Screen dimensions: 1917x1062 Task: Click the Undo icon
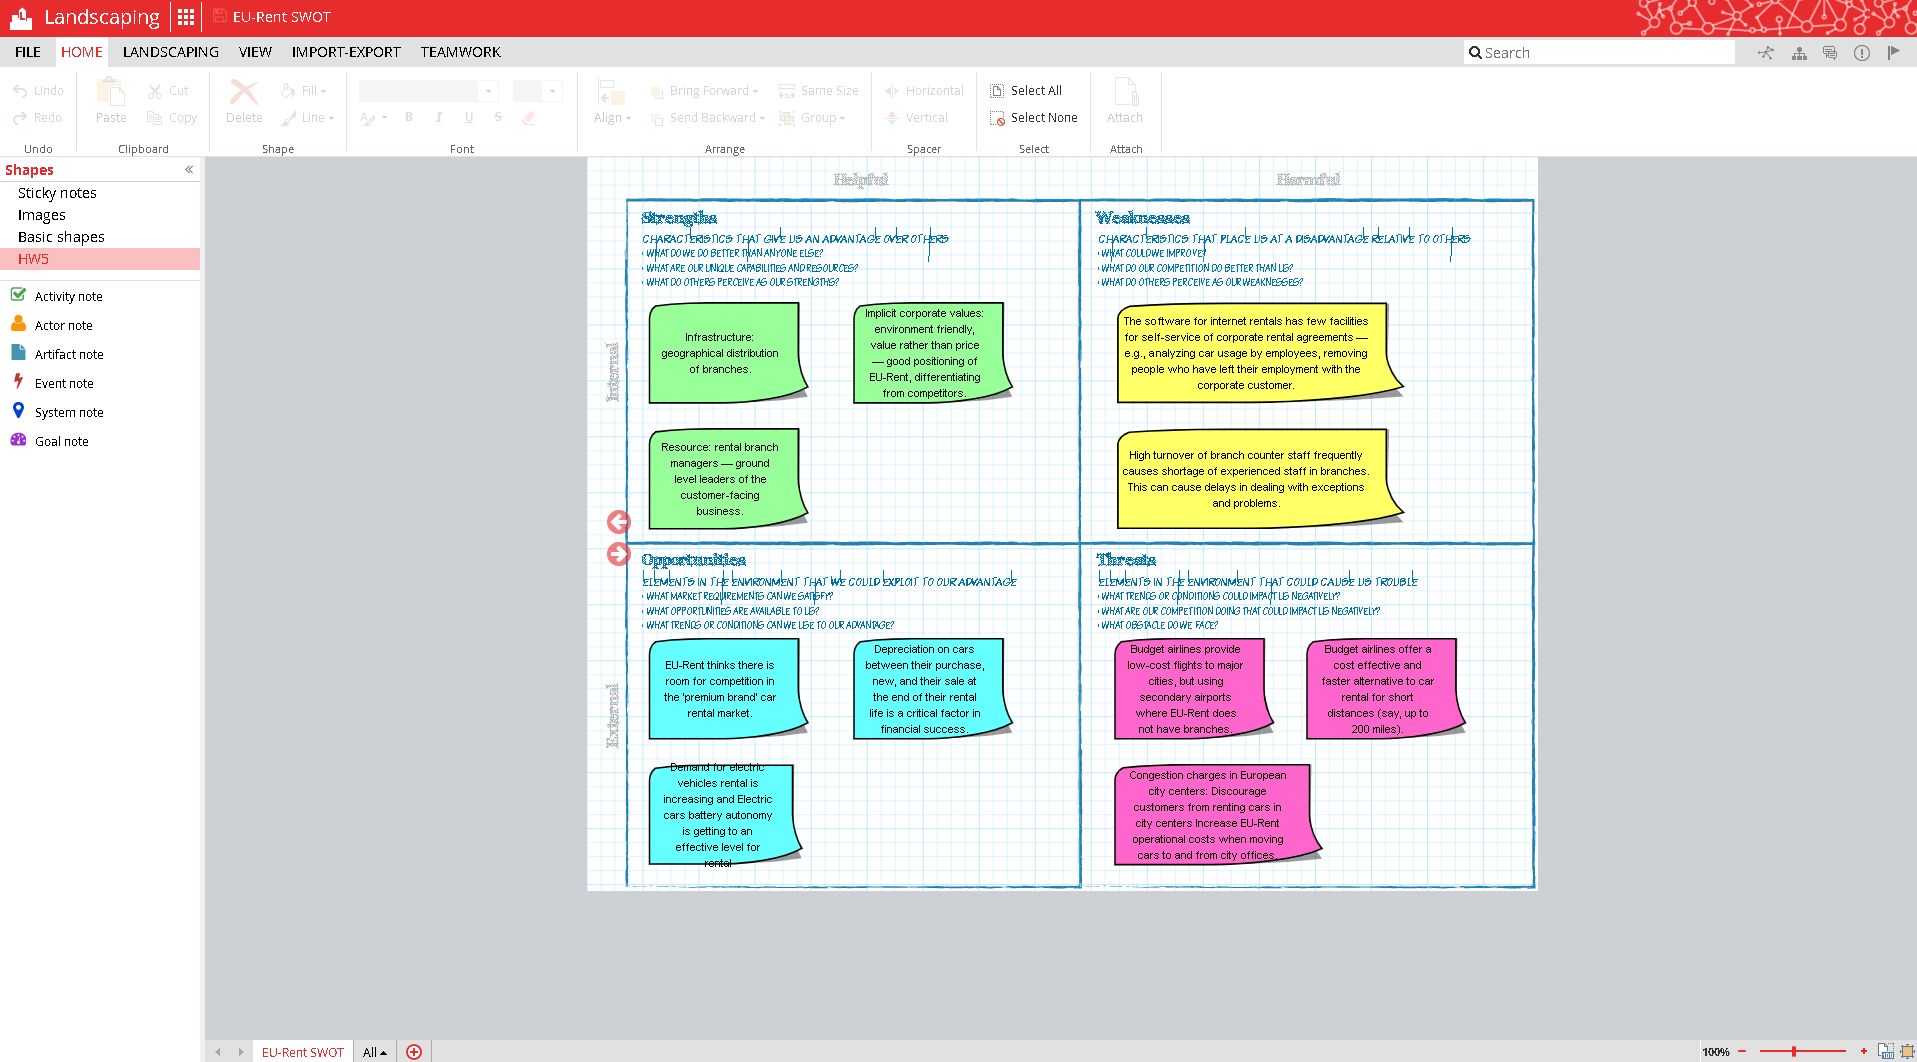tap(20, 91)
